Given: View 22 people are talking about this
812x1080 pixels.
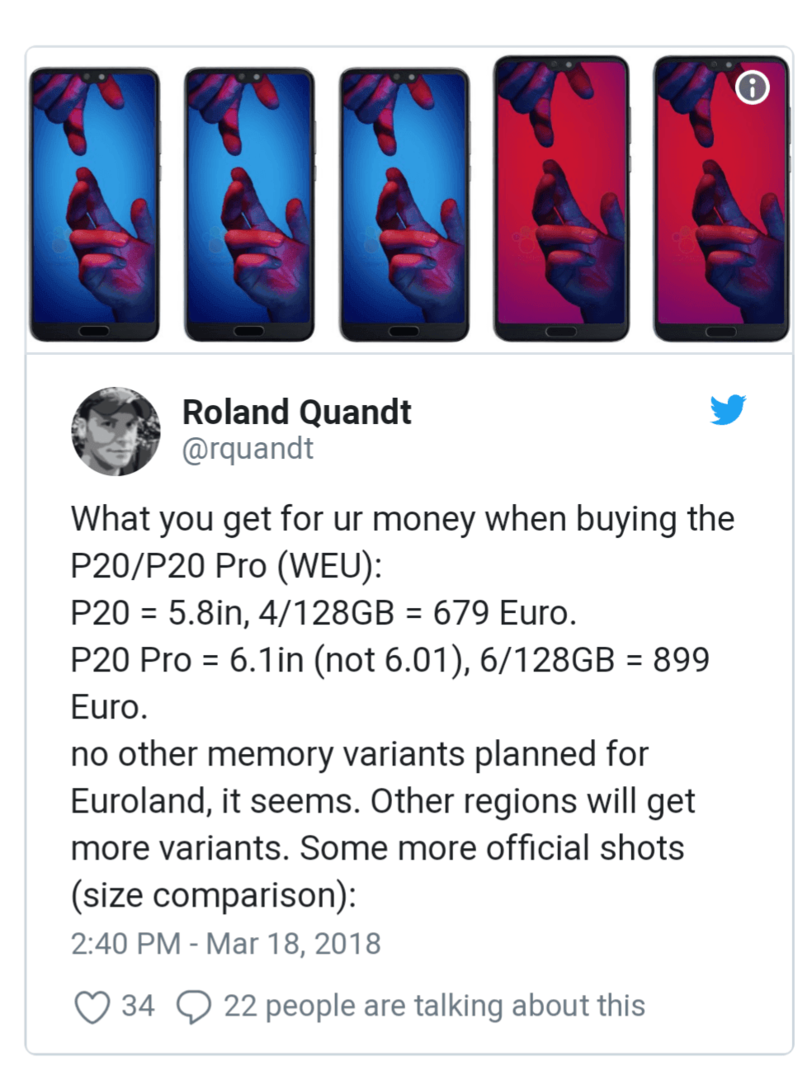Looking at the screenshot, I should [434, 1006].
